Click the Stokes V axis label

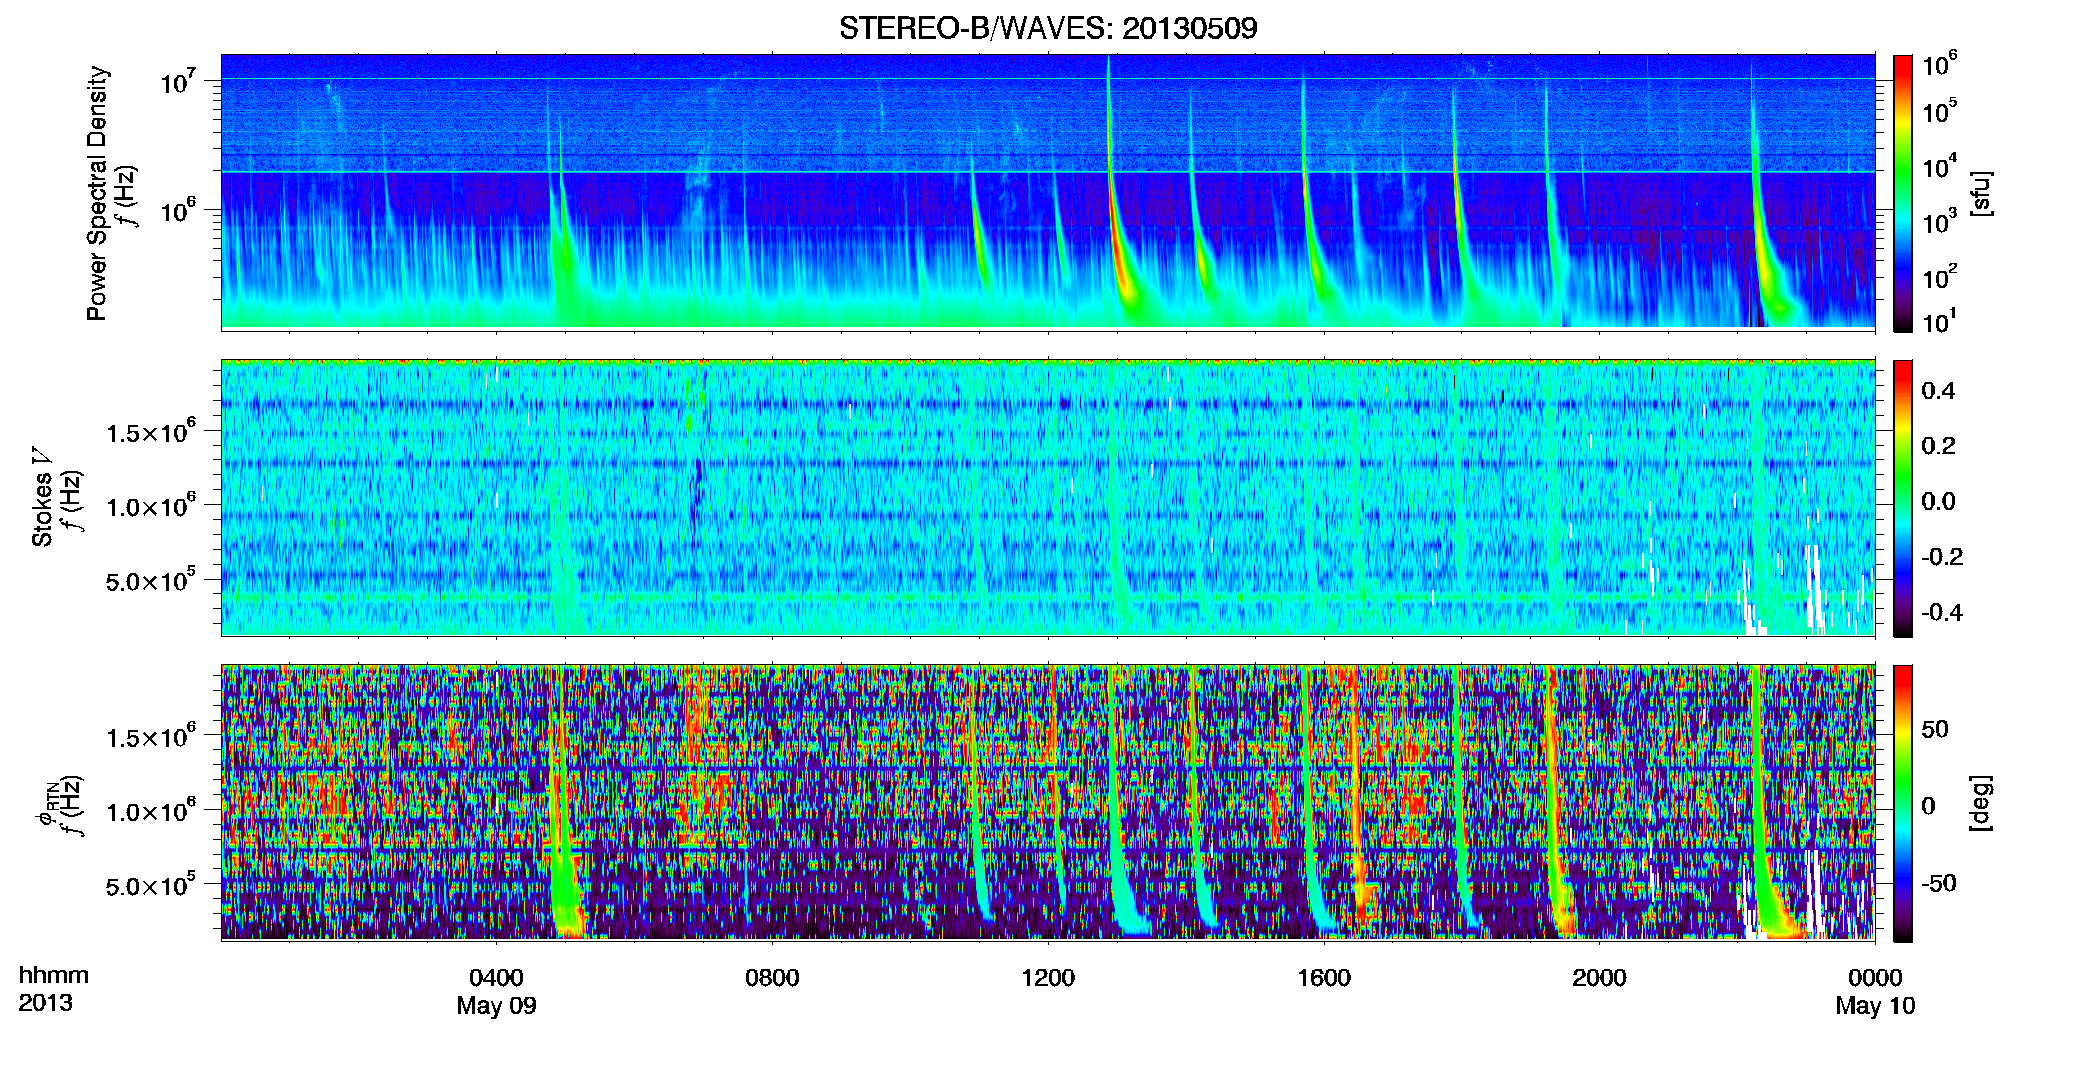point(42,497)
